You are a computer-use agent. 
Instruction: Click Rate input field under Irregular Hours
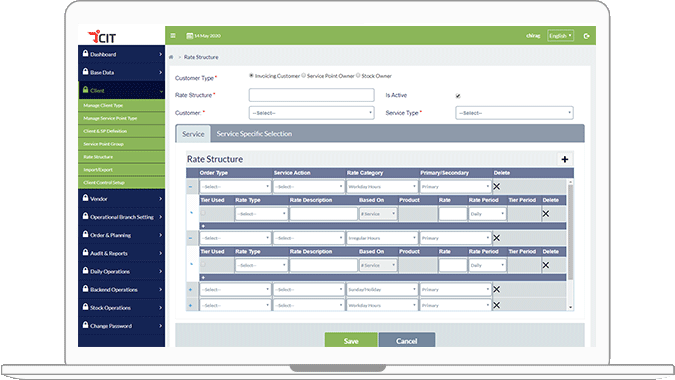(452, 265)
